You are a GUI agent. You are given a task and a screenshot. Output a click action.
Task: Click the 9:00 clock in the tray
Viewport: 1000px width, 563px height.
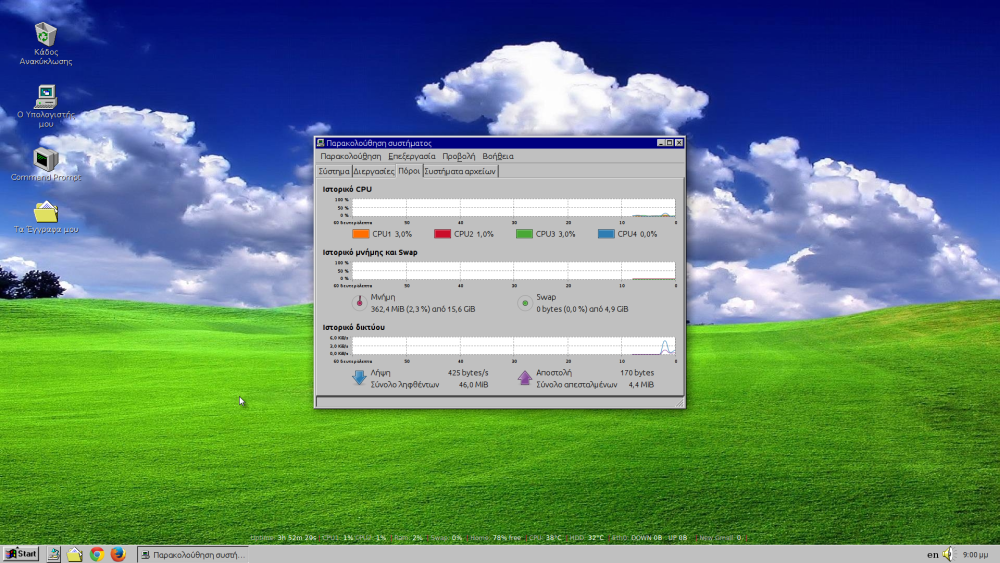pos(975,555)
